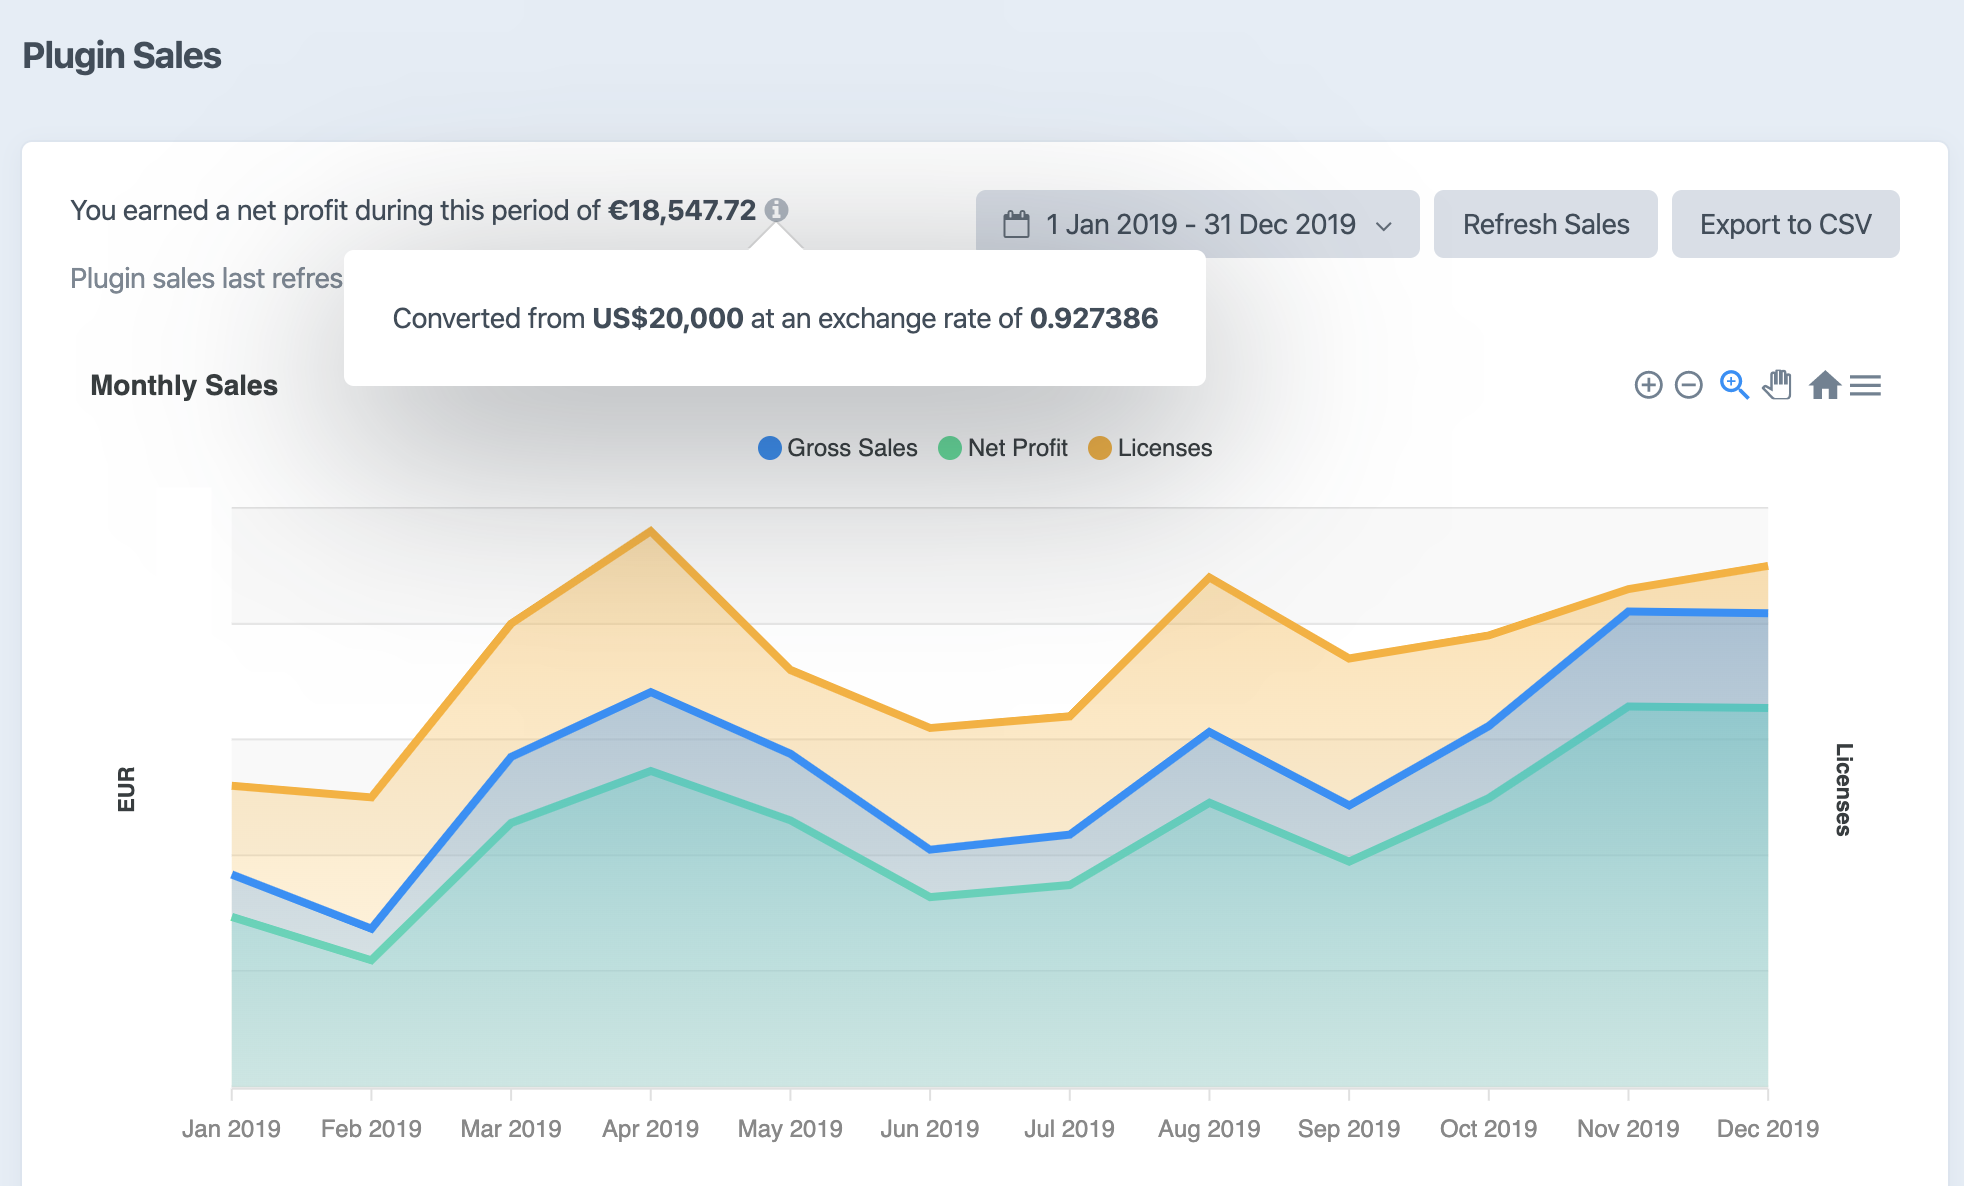Click the chart zoom in plus icon

pos(1648,385)
